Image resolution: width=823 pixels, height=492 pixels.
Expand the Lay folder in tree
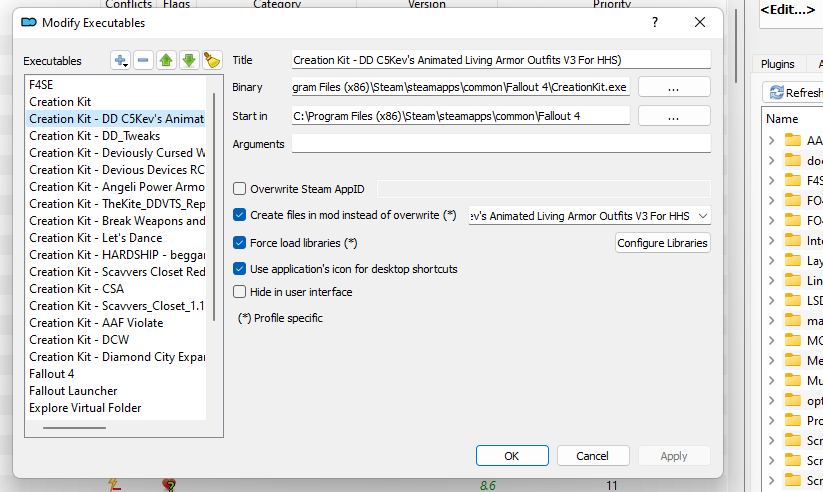772,260
